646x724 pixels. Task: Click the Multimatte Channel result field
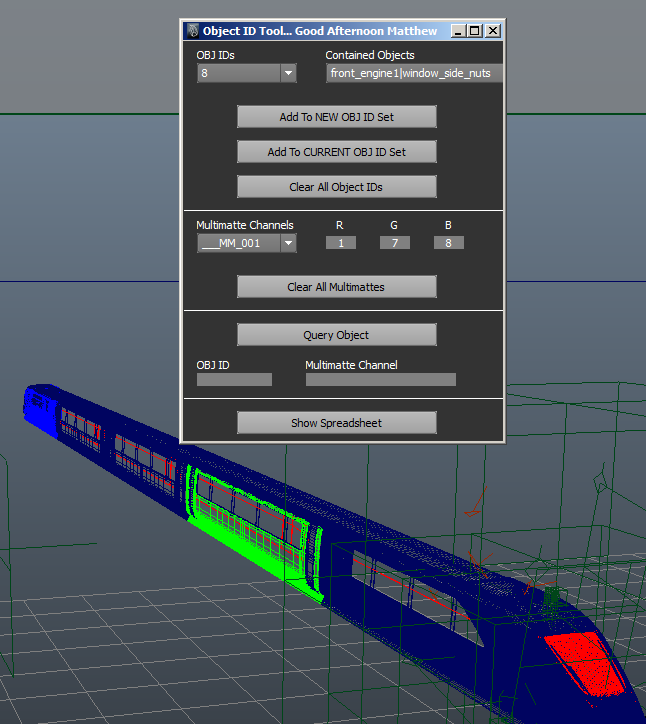pos(380,380)
